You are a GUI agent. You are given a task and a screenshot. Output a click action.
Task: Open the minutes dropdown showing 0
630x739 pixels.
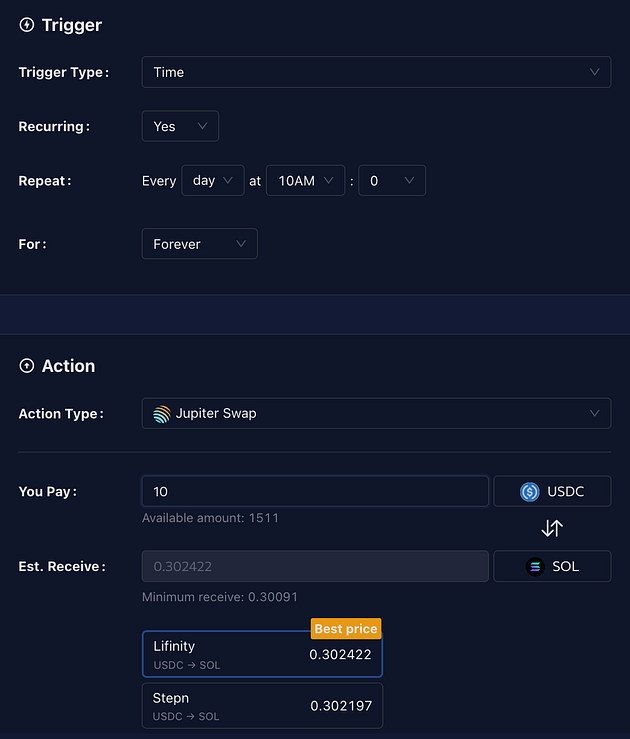click(x=392, y=181)
